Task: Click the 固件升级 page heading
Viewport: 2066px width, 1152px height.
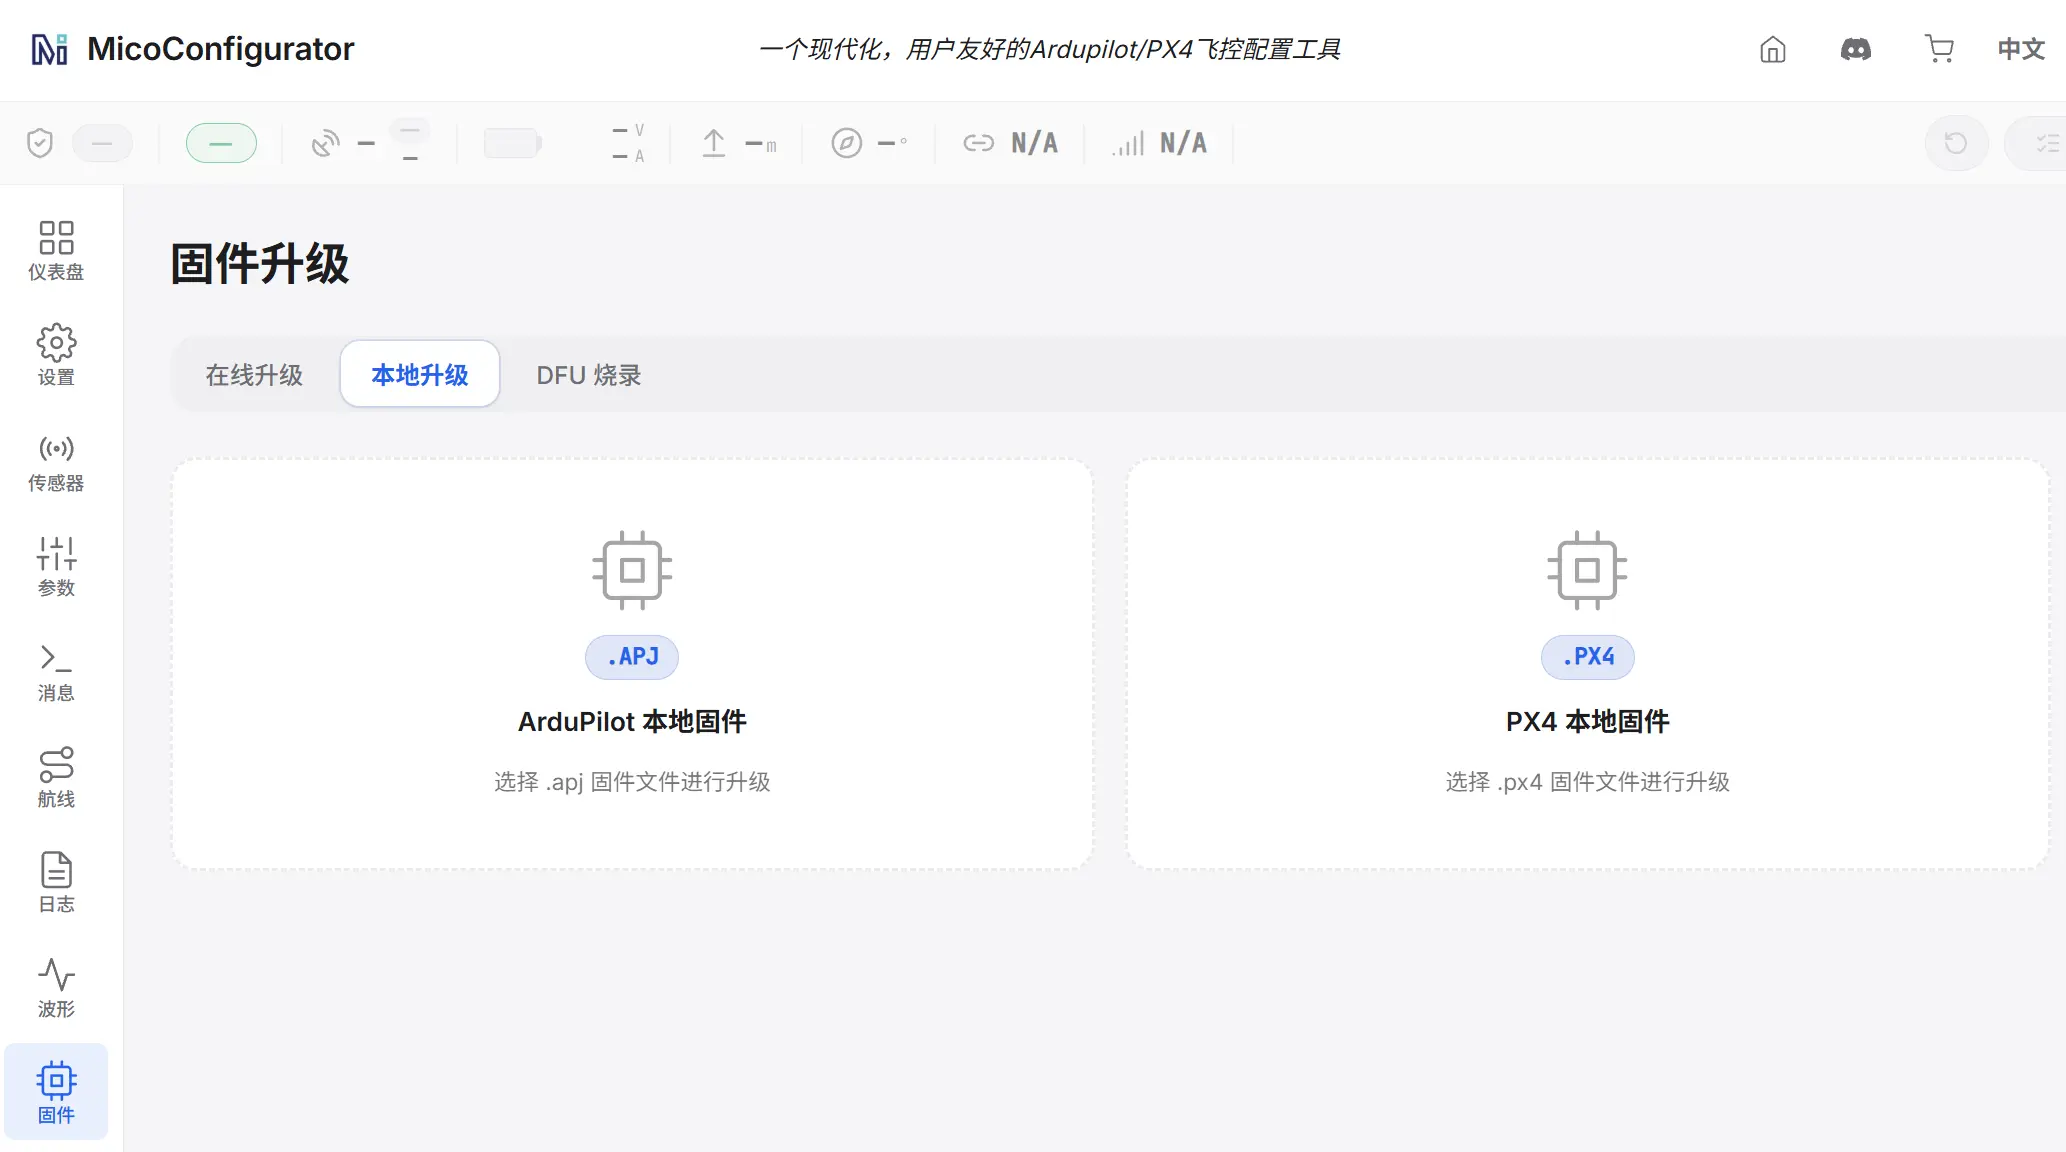Action: pos(260,264)
